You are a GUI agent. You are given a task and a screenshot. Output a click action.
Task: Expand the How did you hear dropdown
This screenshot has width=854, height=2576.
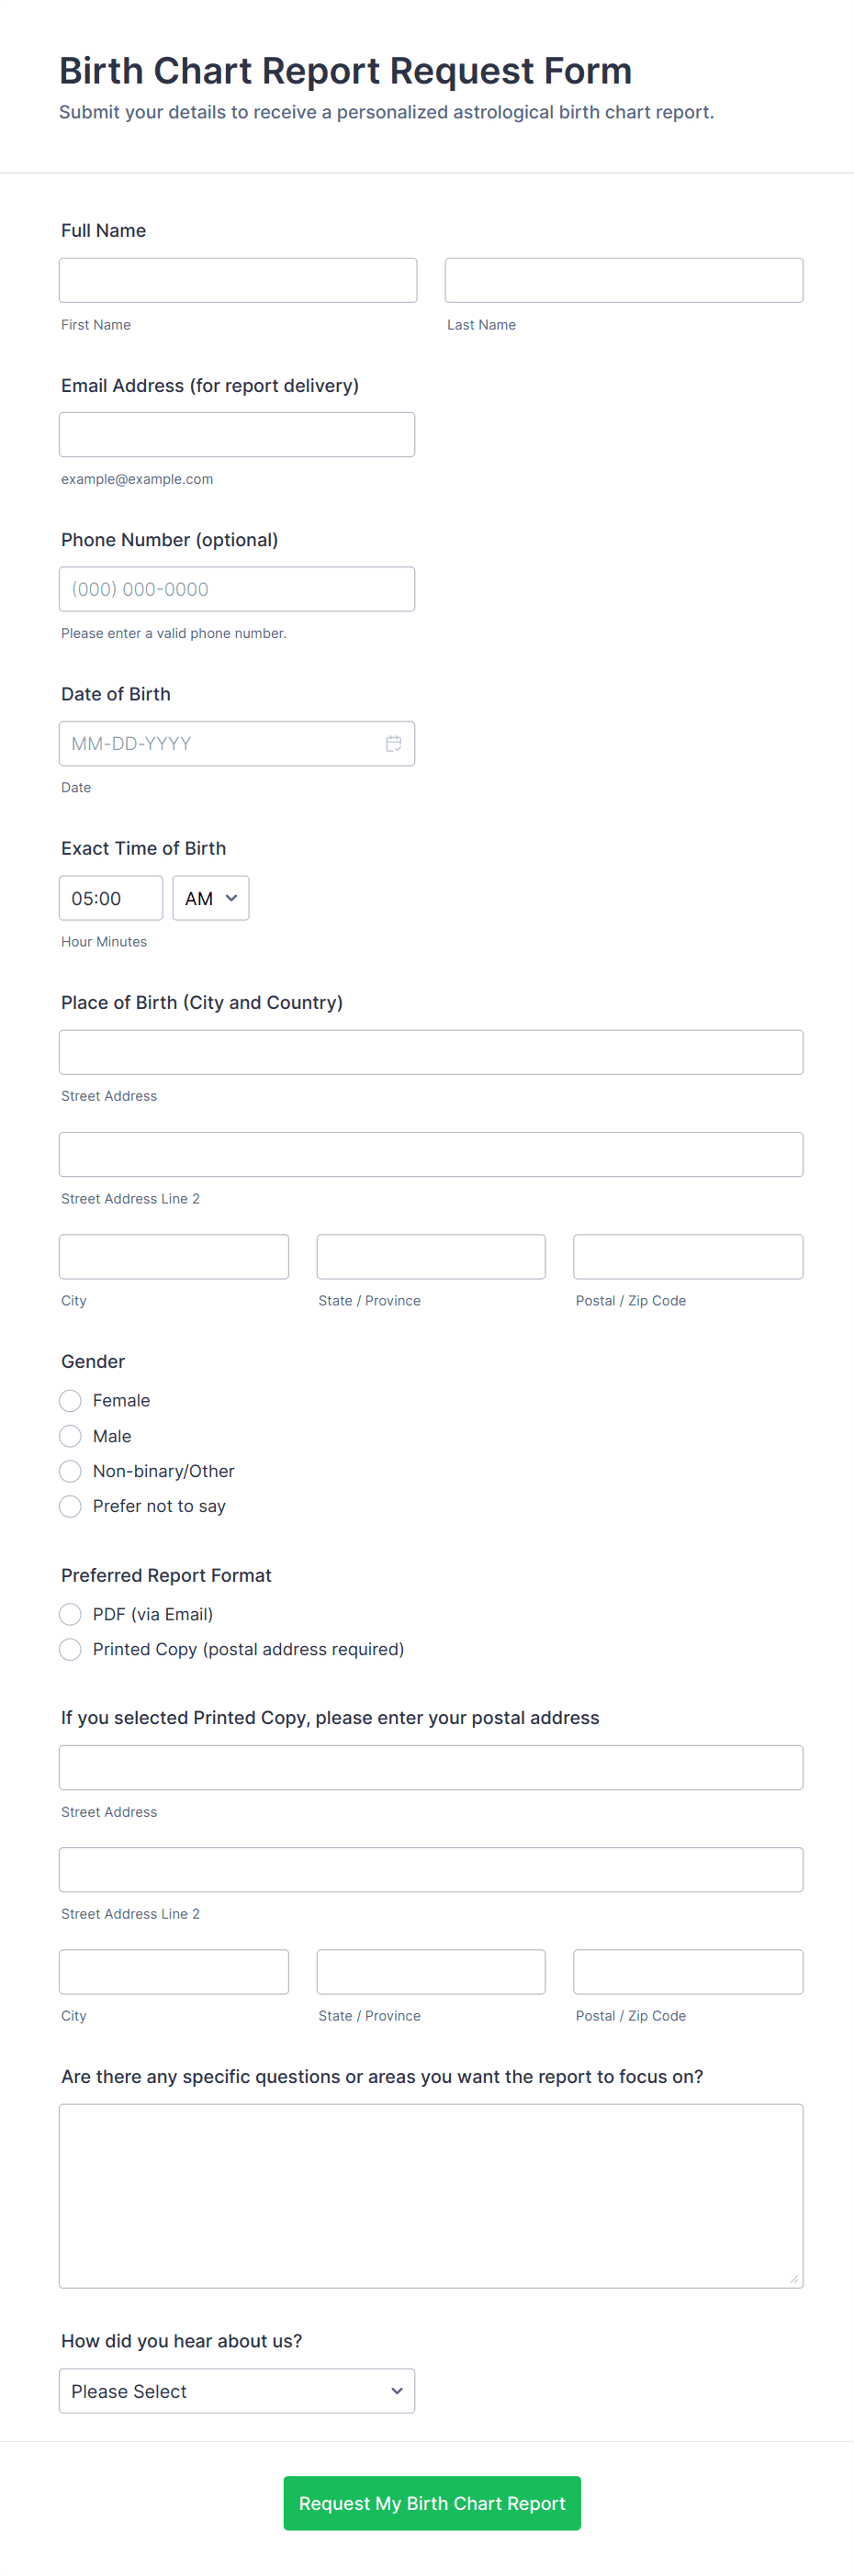coord(236,2391)
